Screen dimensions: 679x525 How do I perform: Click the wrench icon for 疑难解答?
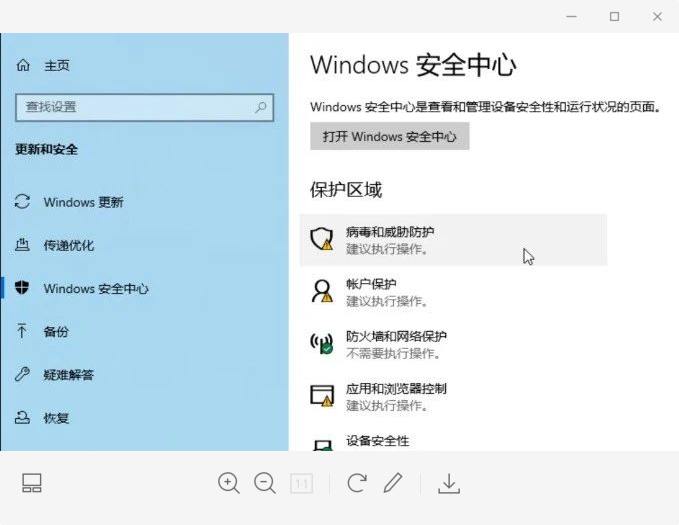tap(22, 374)
